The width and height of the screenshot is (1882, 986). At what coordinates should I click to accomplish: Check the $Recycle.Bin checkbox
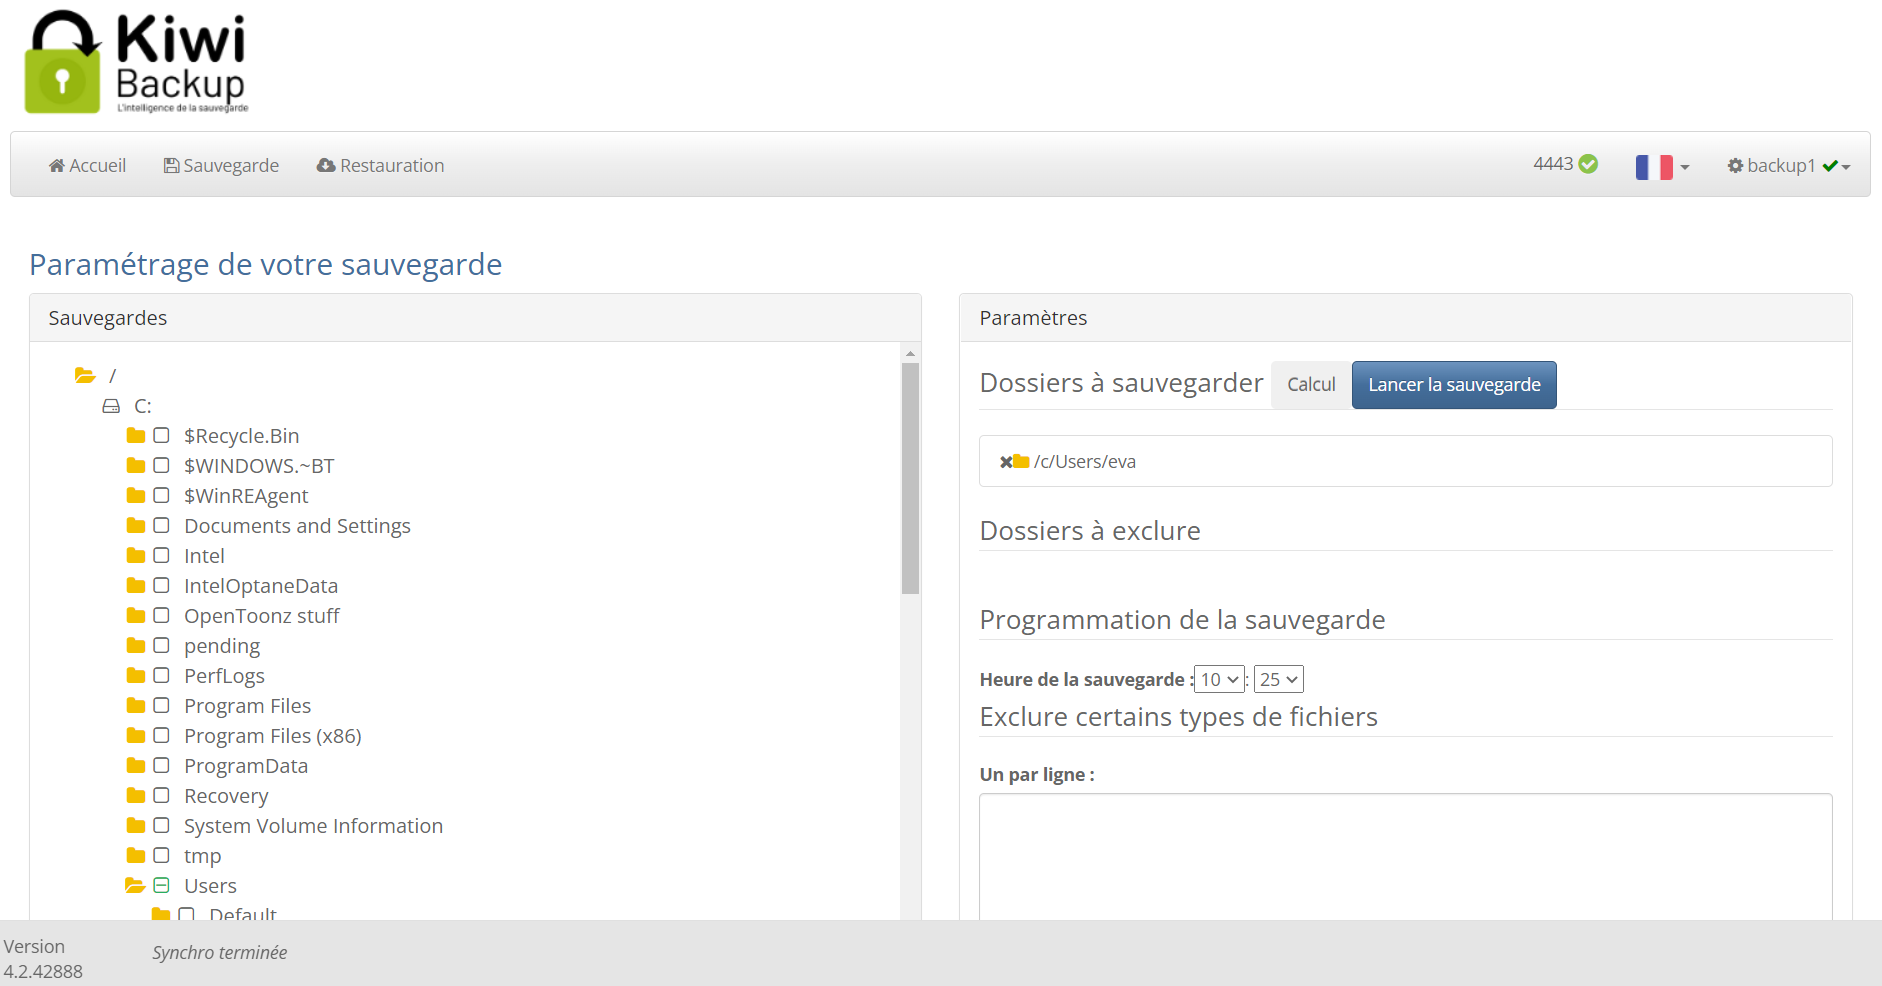(x=161, y=436)
